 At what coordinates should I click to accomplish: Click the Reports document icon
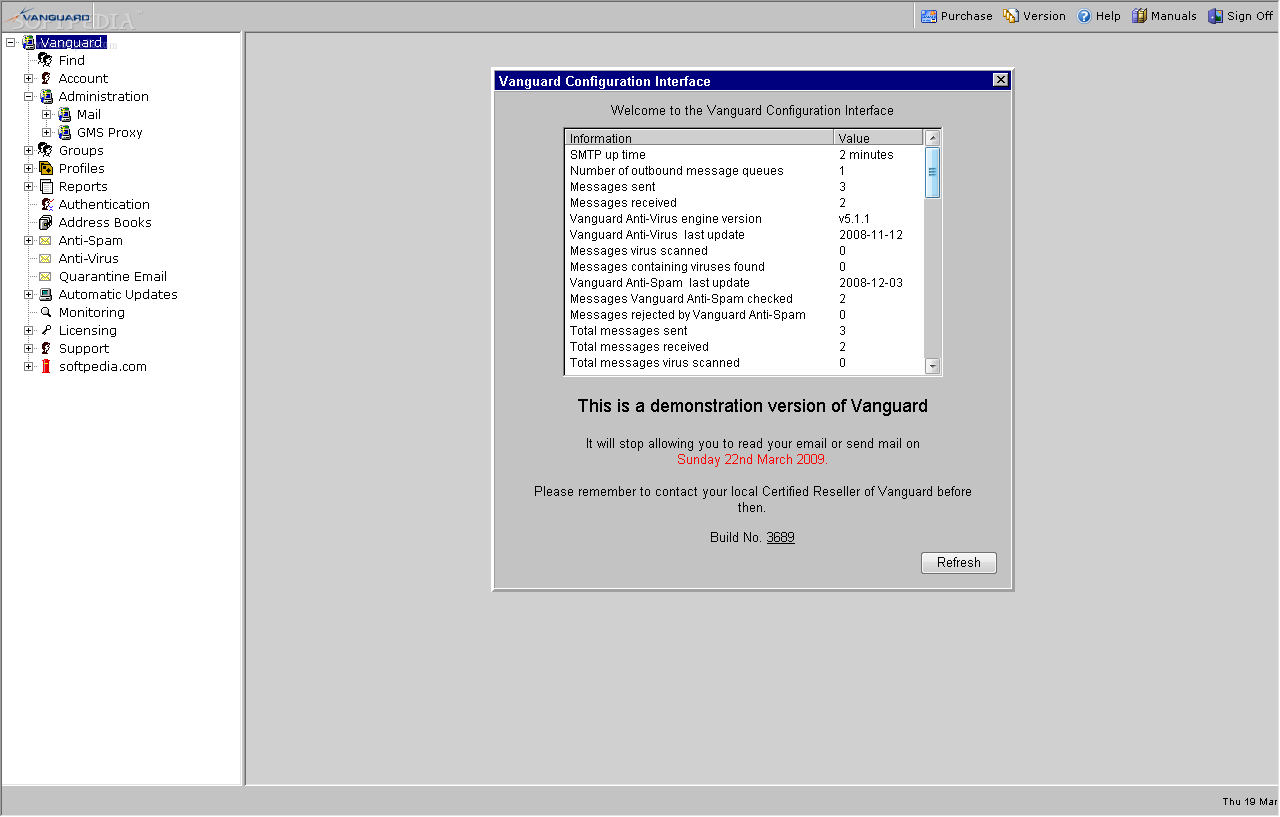point(45,186)
